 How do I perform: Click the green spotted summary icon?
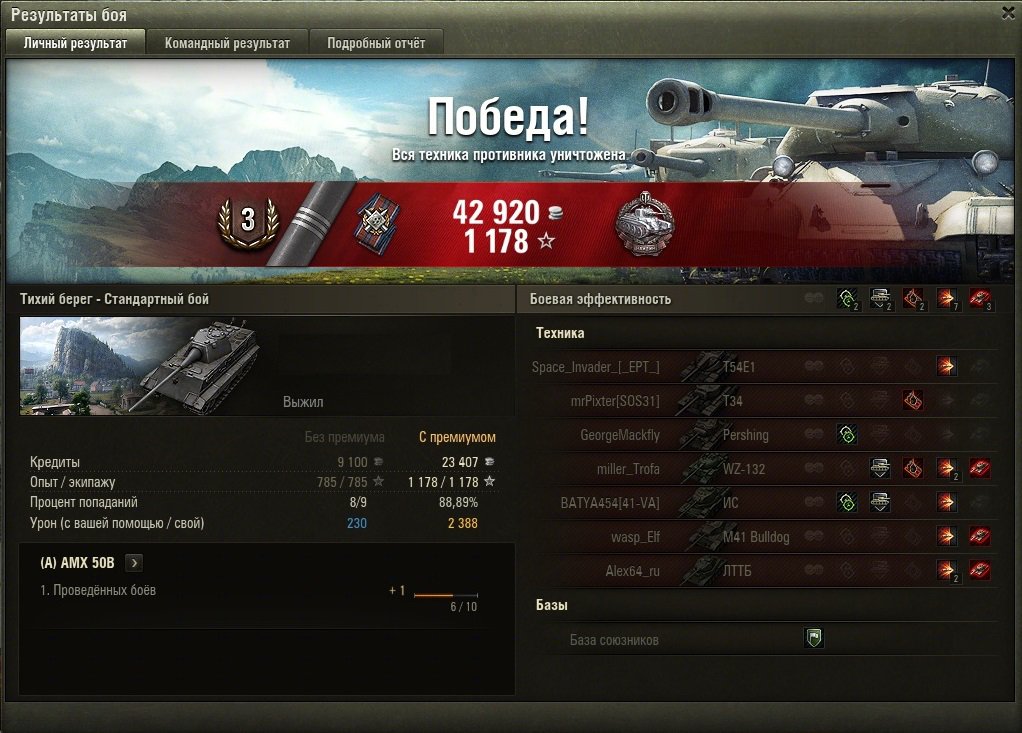pyautogui.click(x=847, y=299)
